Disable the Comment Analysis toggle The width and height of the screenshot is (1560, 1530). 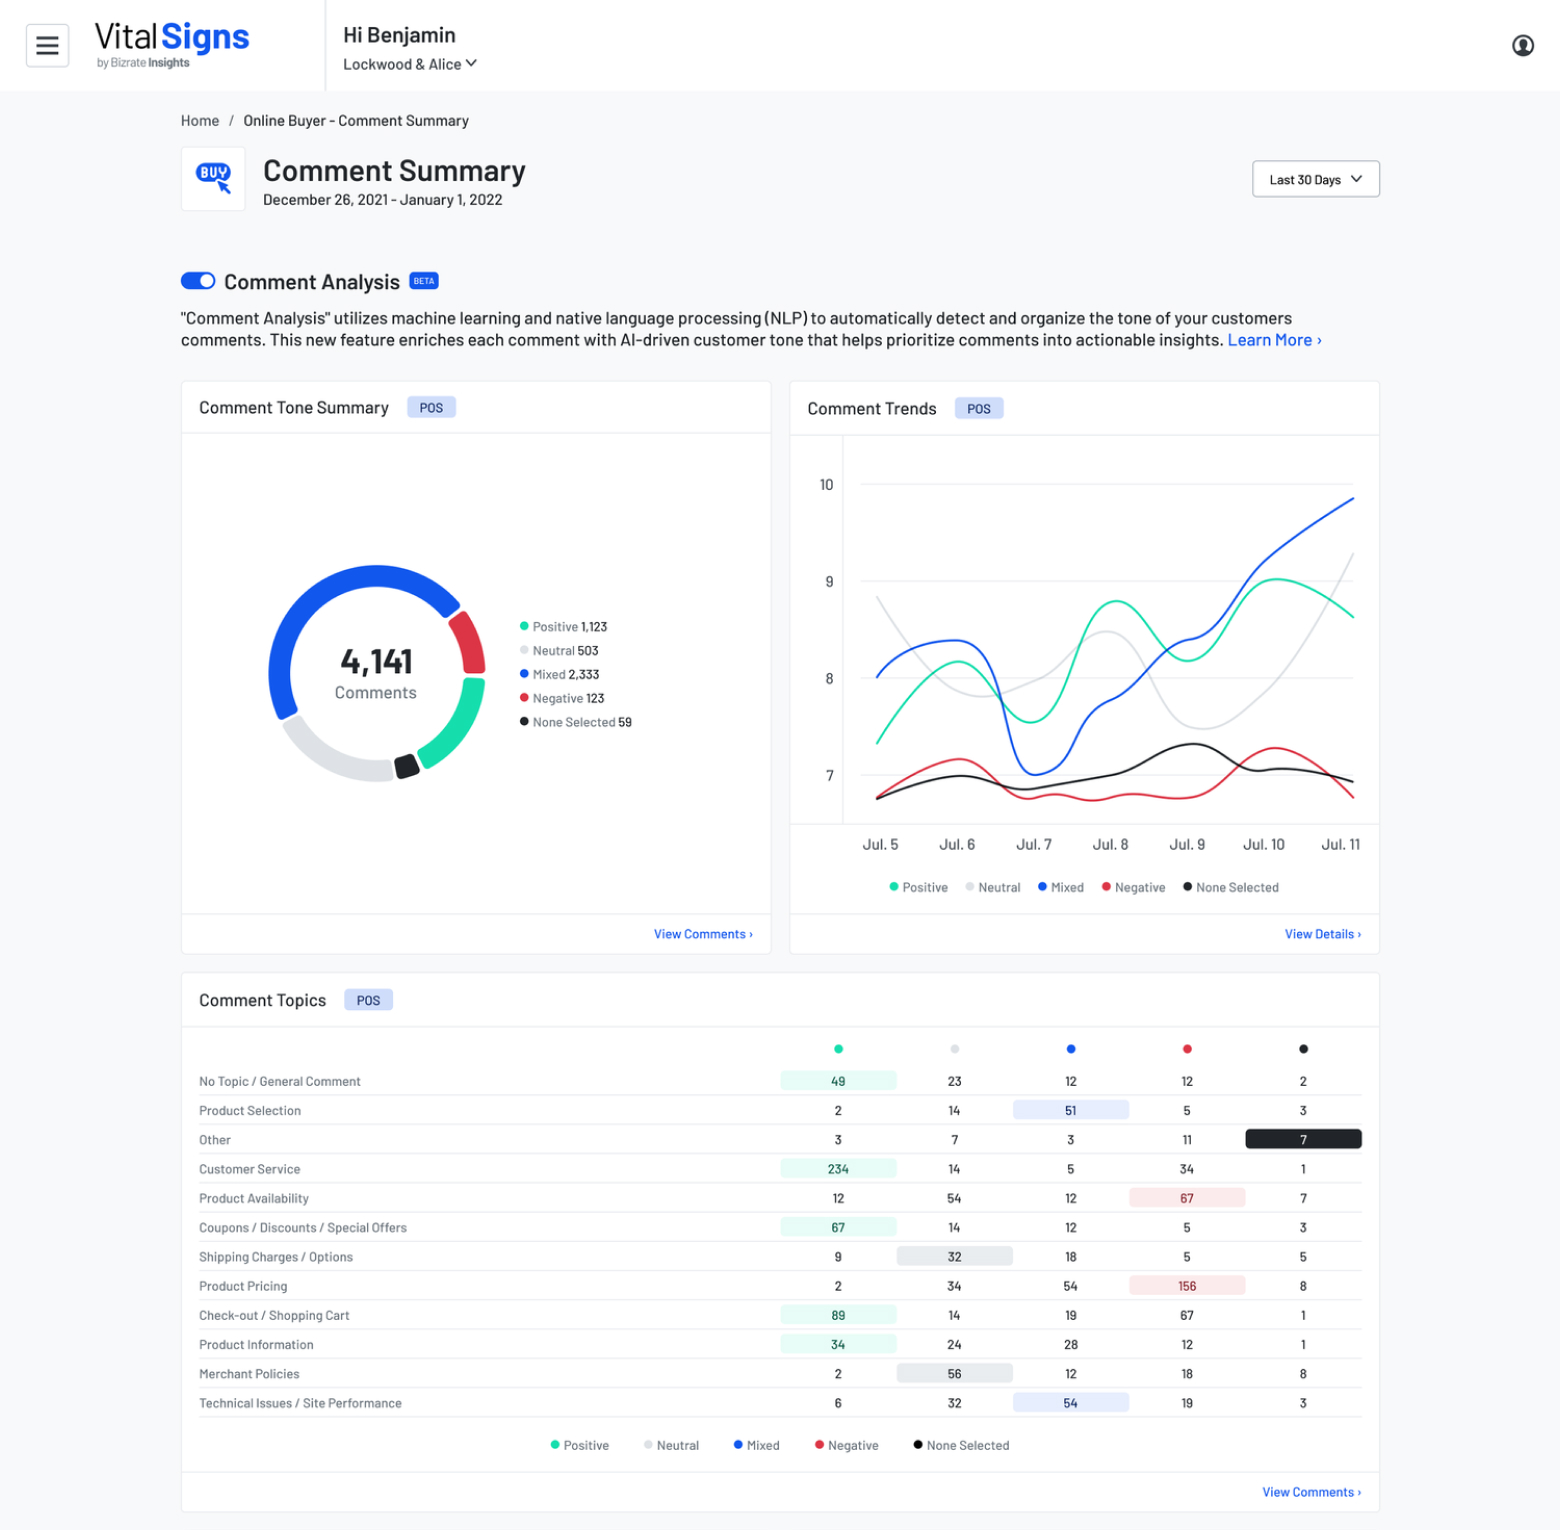pyautogui.click(x=198, y=281)
